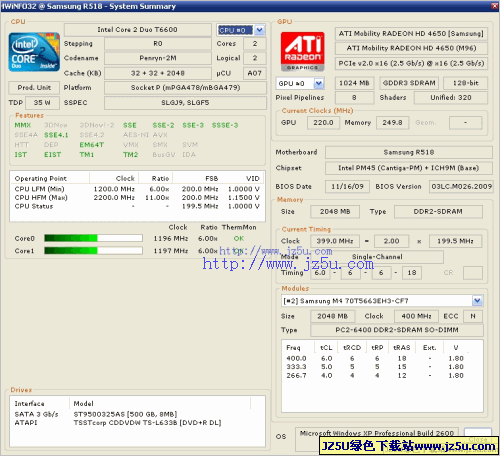The width and height of the screenshot is (500, 456).
Task: Click the Unified: 320 shaders field
Action: coord(451,98)
